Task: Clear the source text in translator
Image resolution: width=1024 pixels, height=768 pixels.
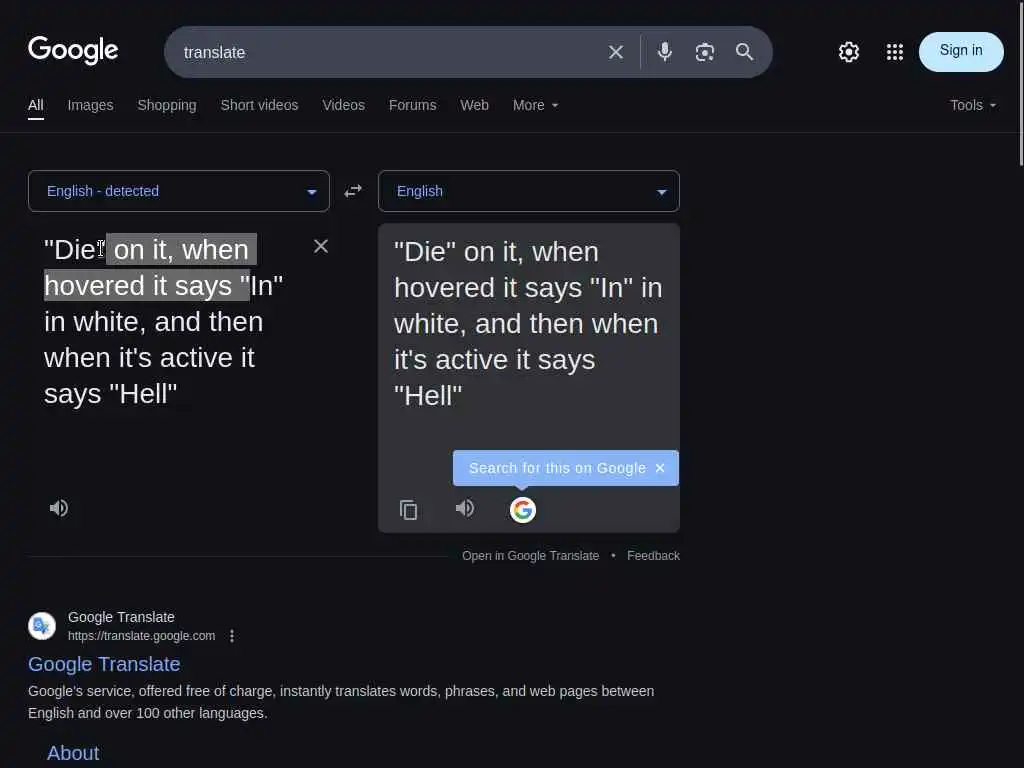Action: click(x=321, y=246)
